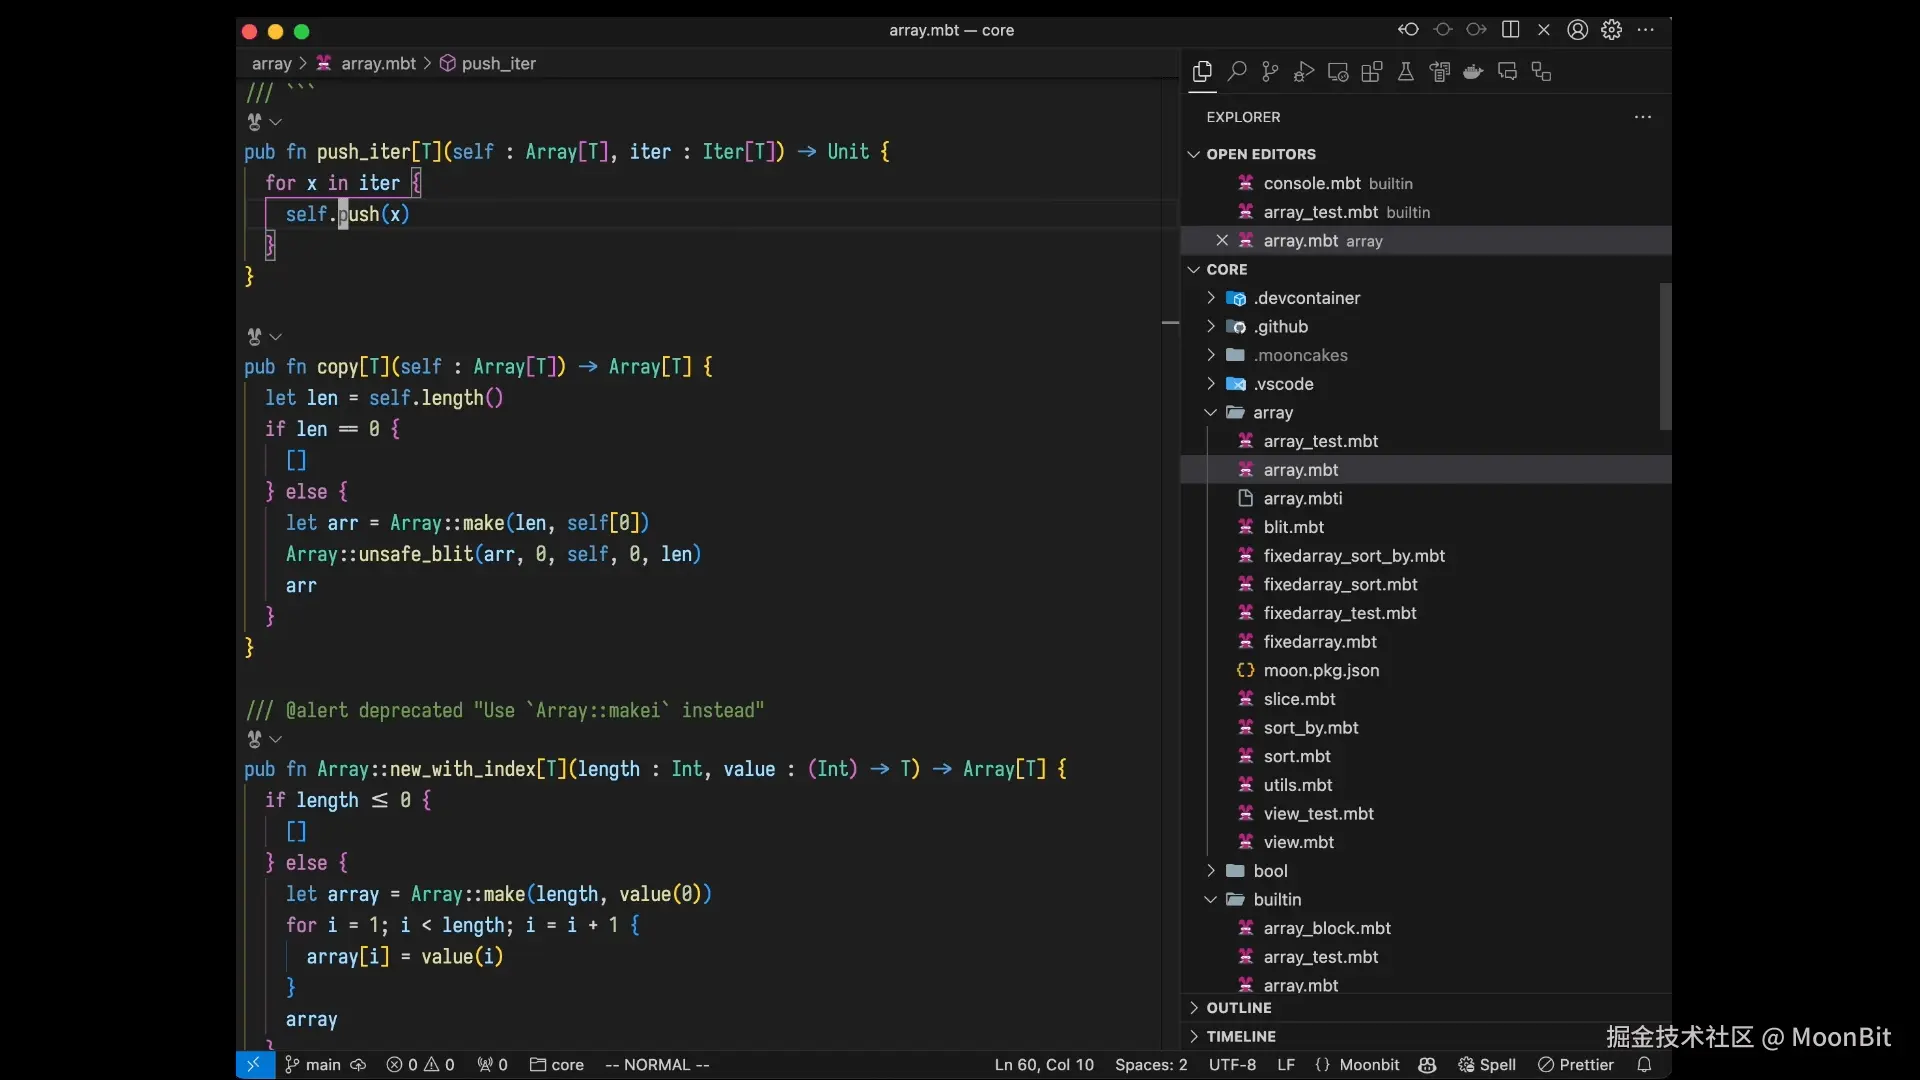Click Prettier in the status bar

coord(1576,1065)
